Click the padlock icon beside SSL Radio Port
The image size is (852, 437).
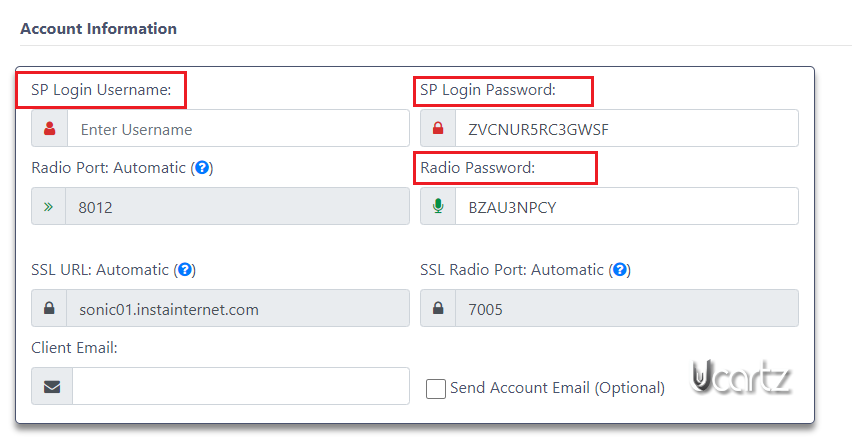[x=438, y=308]
